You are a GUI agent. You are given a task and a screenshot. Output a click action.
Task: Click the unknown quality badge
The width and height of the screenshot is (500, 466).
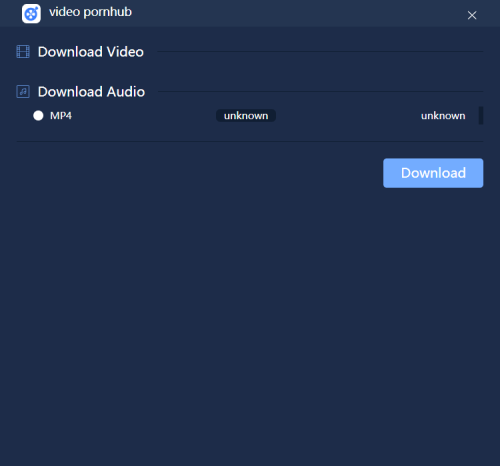point(246,116)
